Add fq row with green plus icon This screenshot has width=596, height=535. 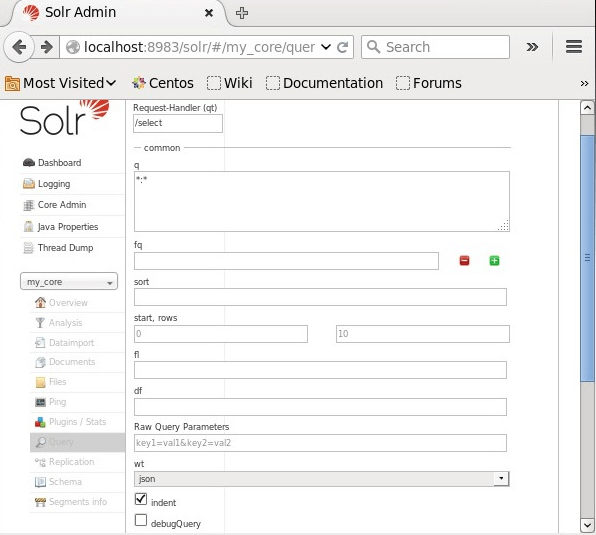pyautogui.click(x=494, y=261)
